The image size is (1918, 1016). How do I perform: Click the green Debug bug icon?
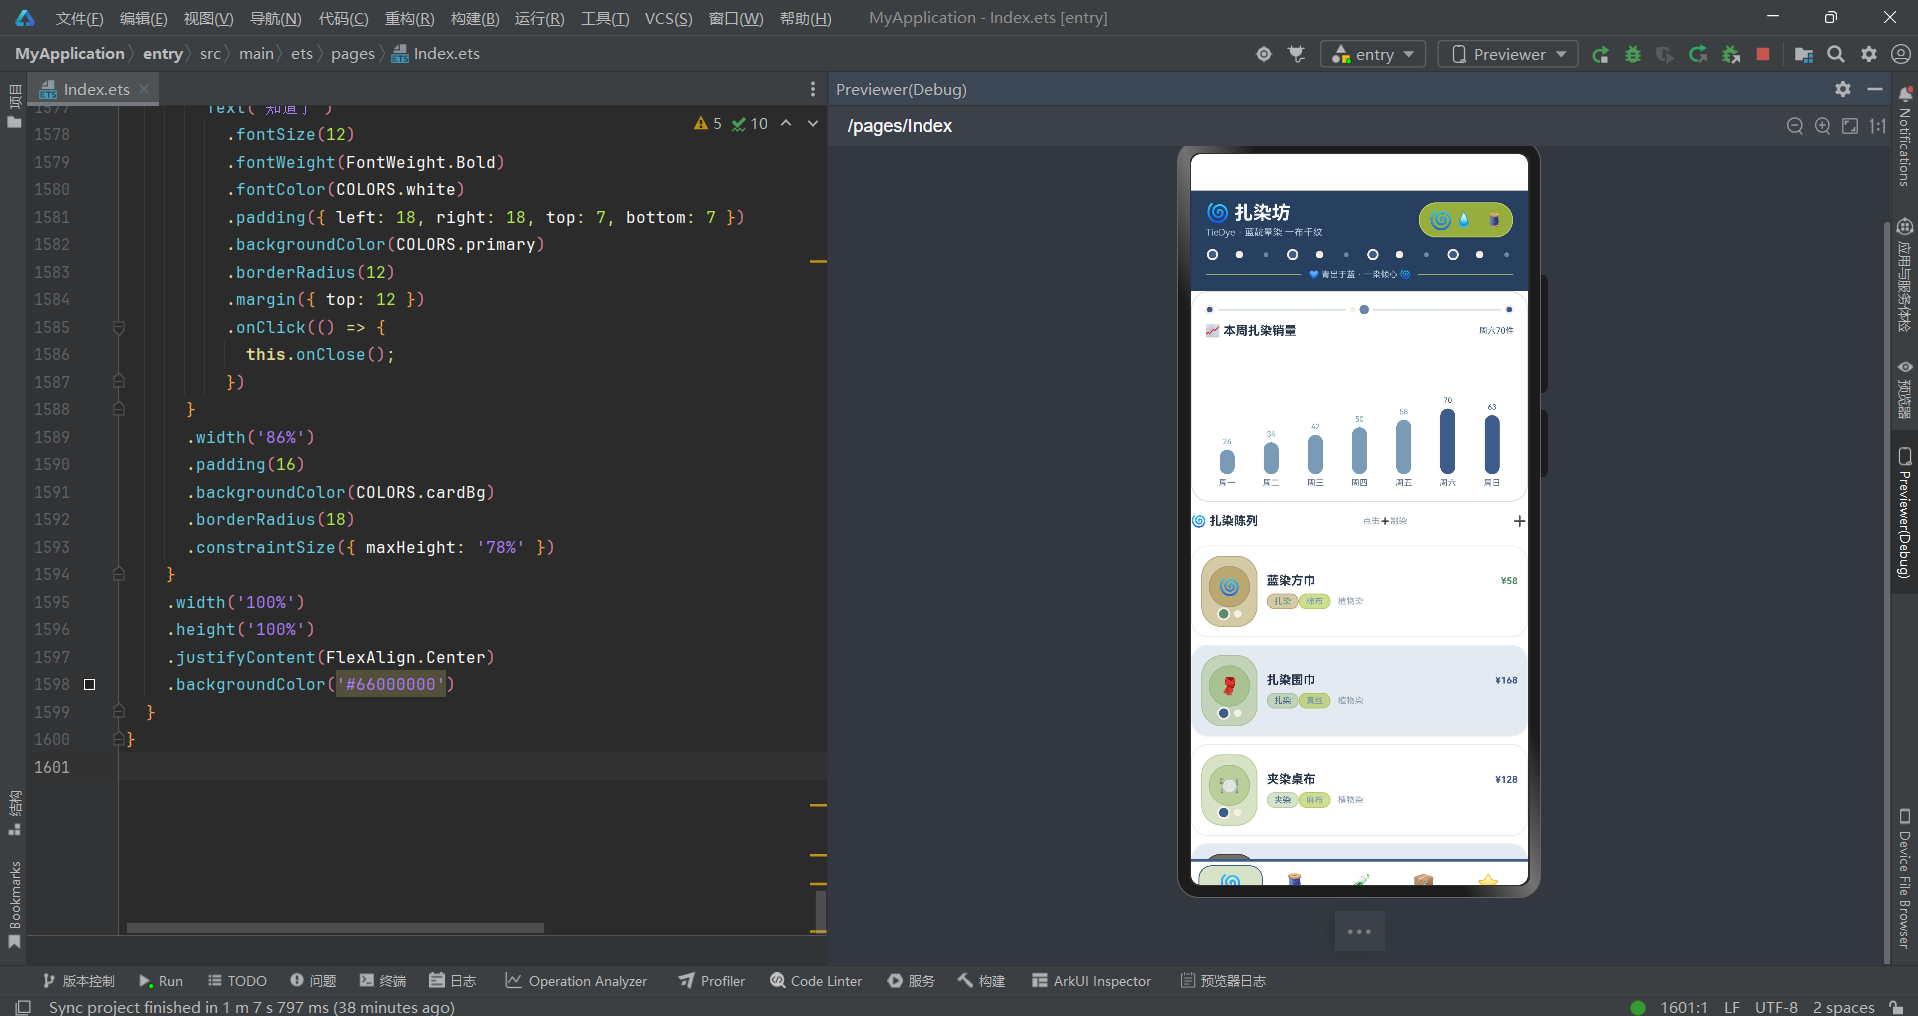tap(1633, 54)
